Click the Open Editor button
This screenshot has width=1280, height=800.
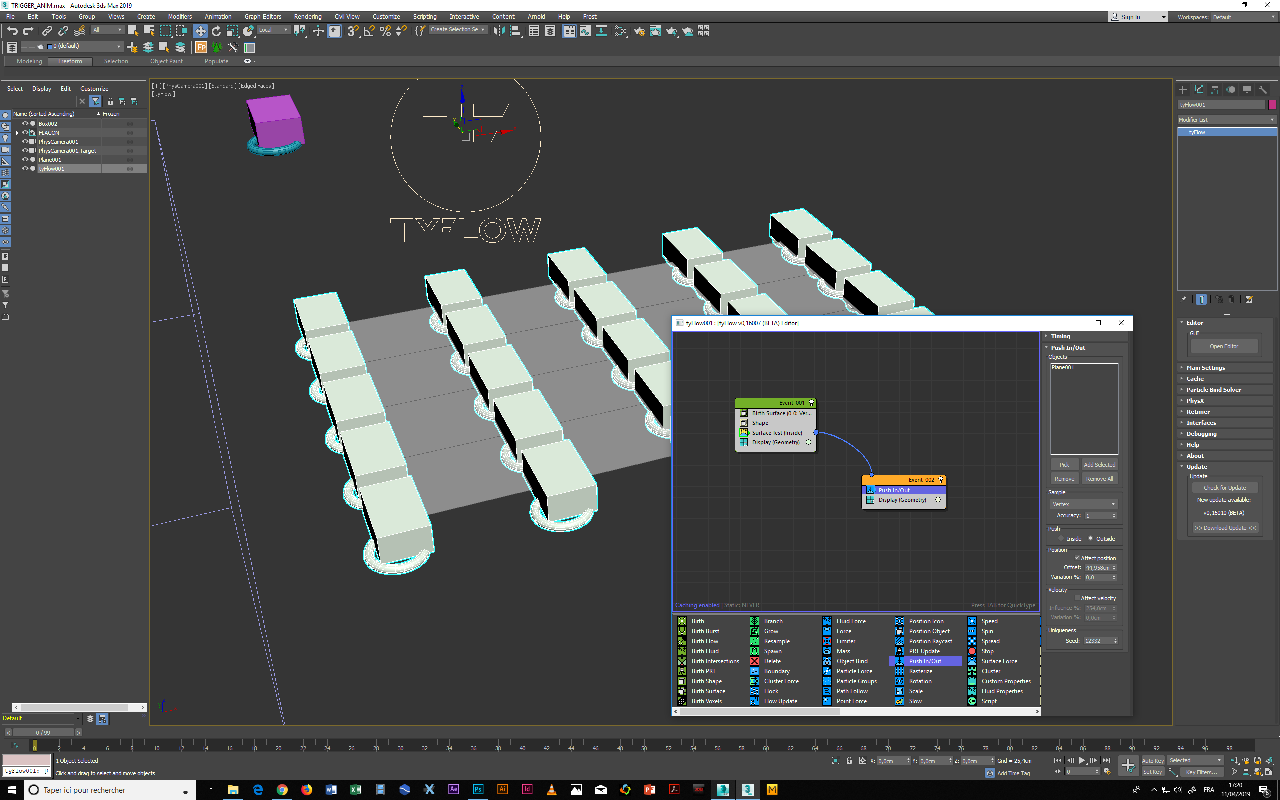point(1224,346)
